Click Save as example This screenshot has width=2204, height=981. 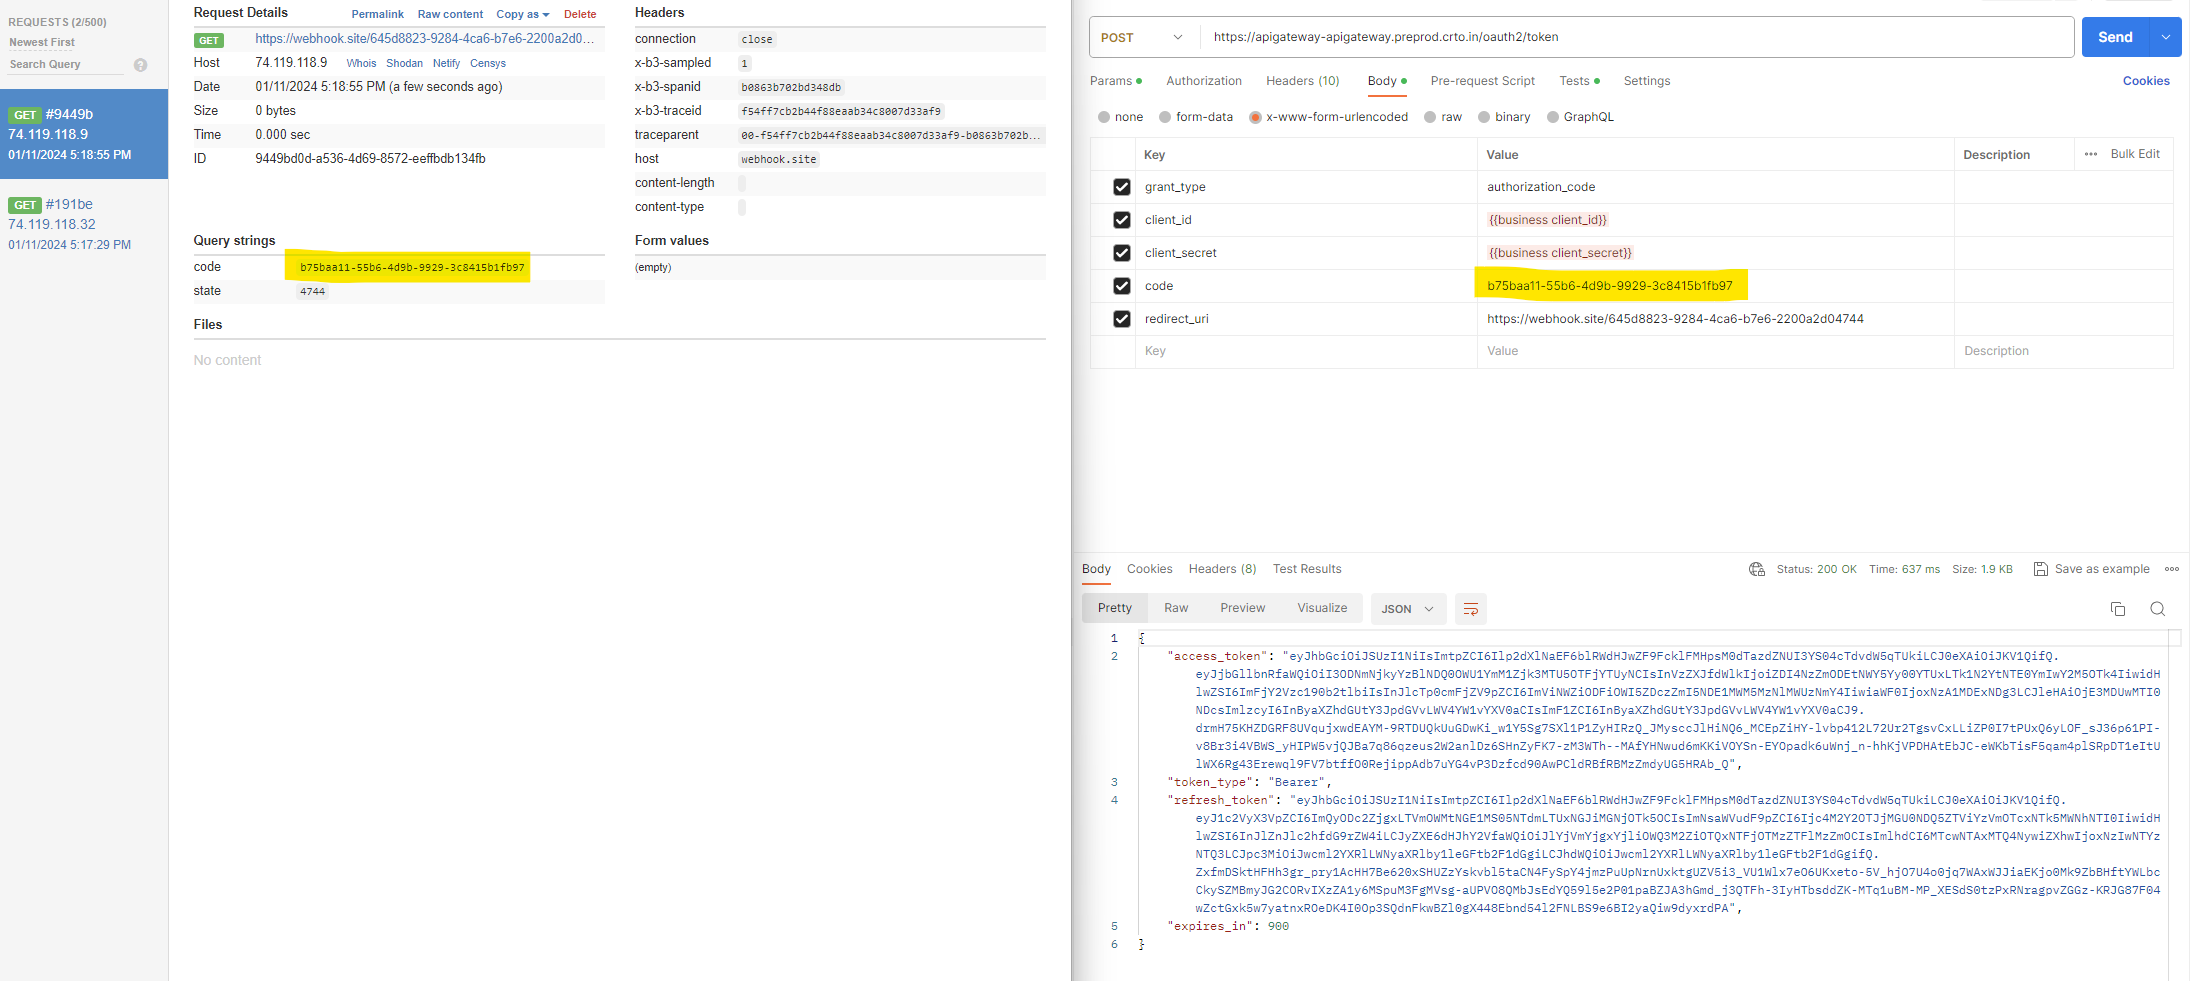coord(2101,569)
